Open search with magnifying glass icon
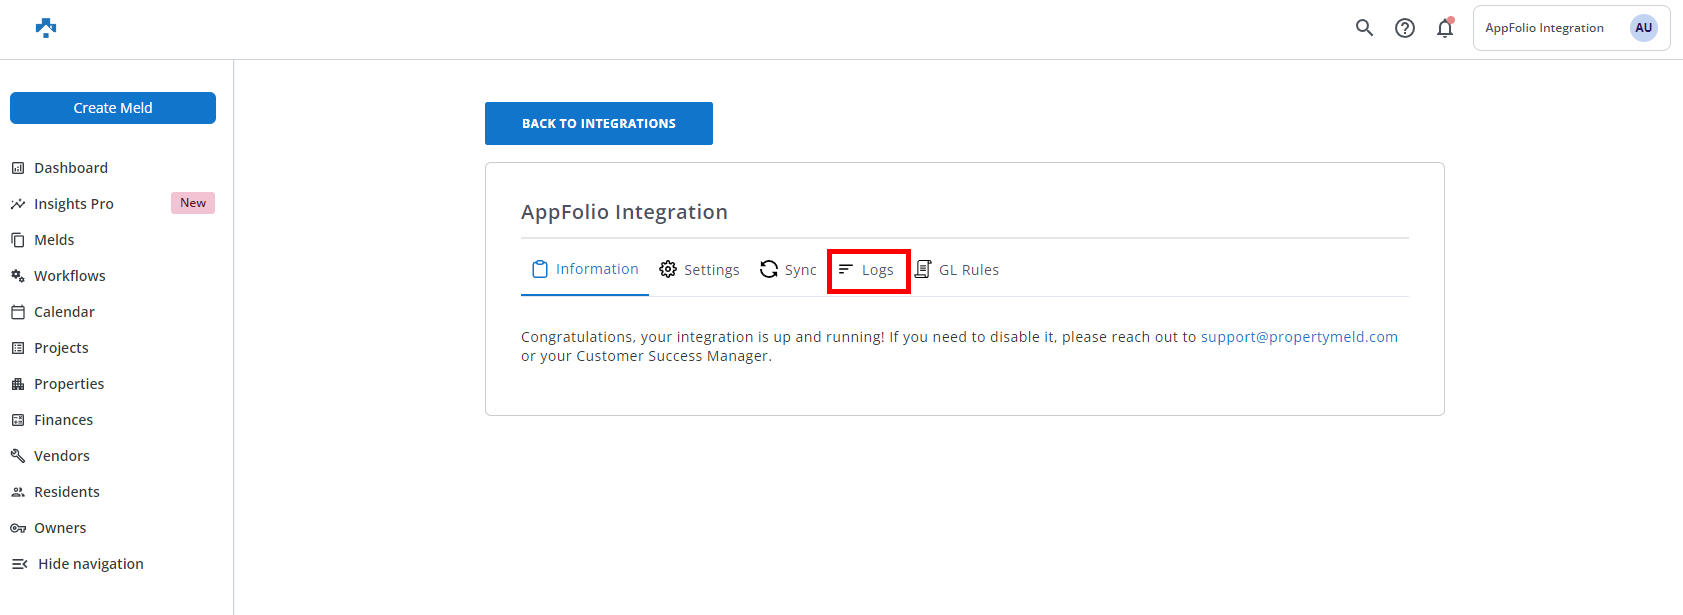 tap(1364, 28)
